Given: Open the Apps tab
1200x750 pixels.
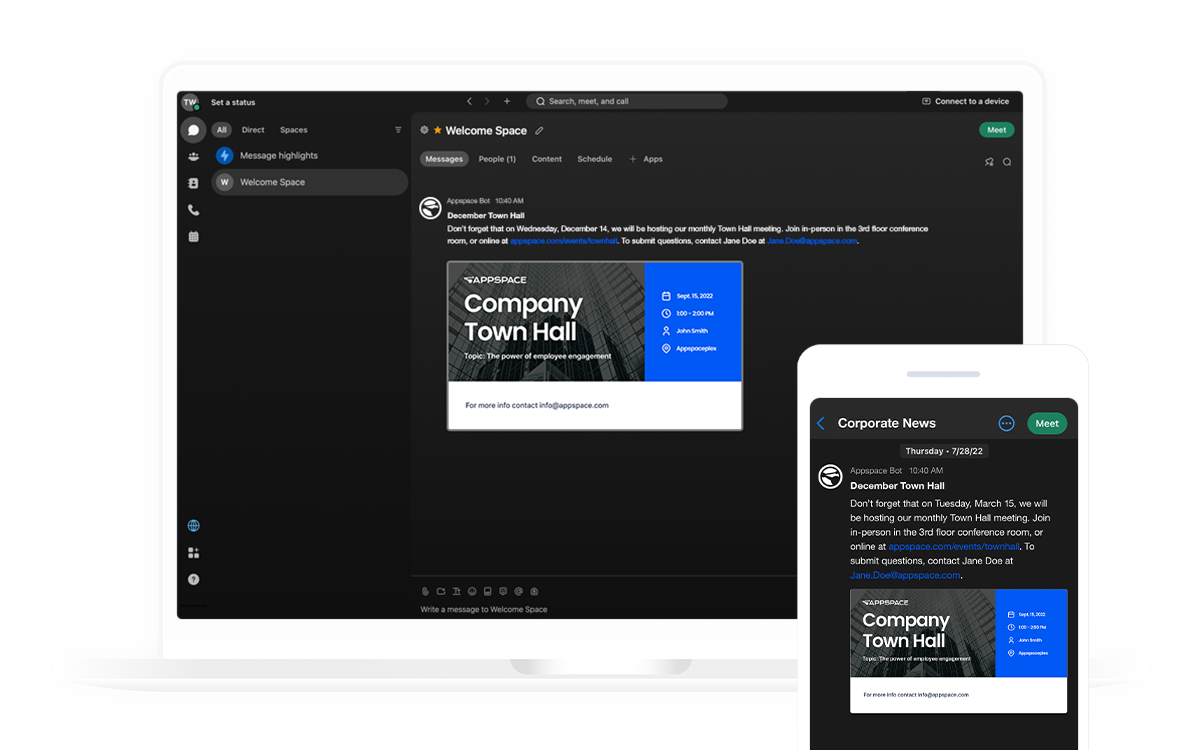Looking at the screenshot, I should point(653,159).
